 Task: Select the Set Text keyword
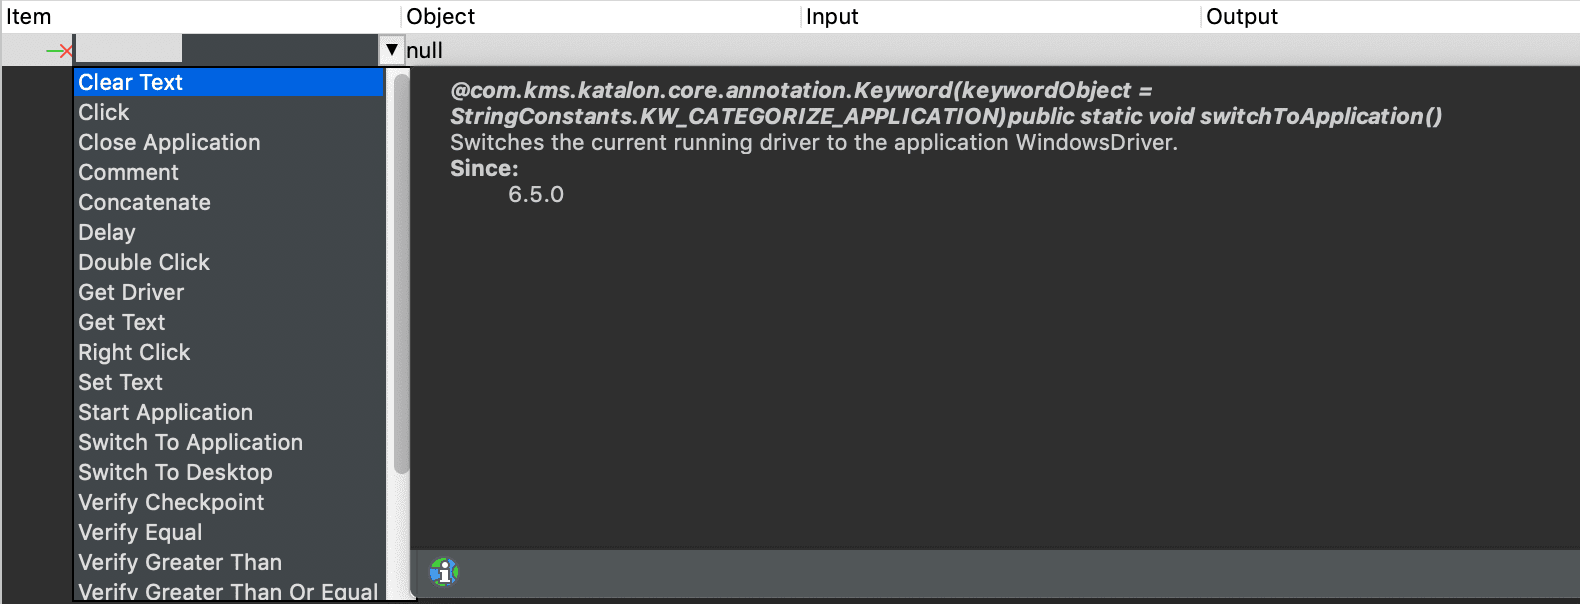click(x=120, y=382)
